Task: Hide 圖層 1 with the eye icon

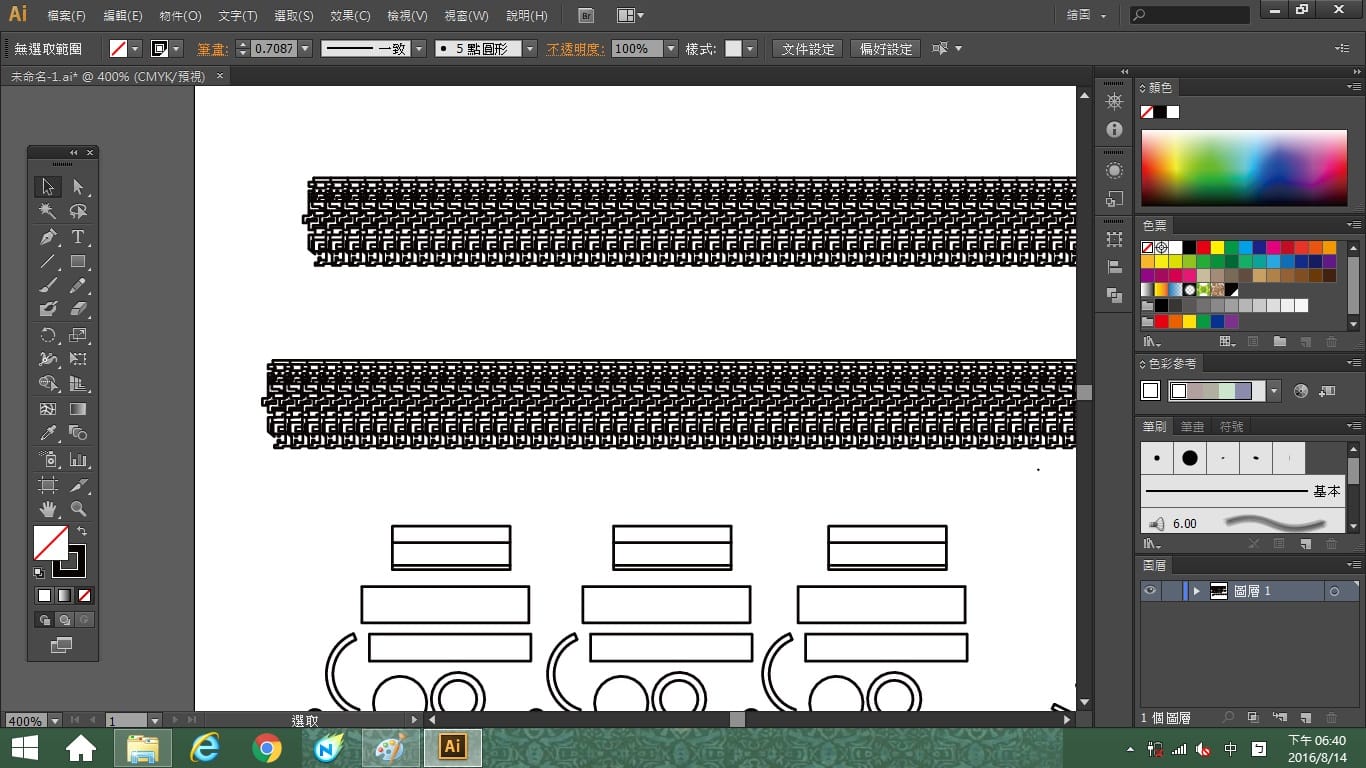Action: click(x=1150, y=591)
